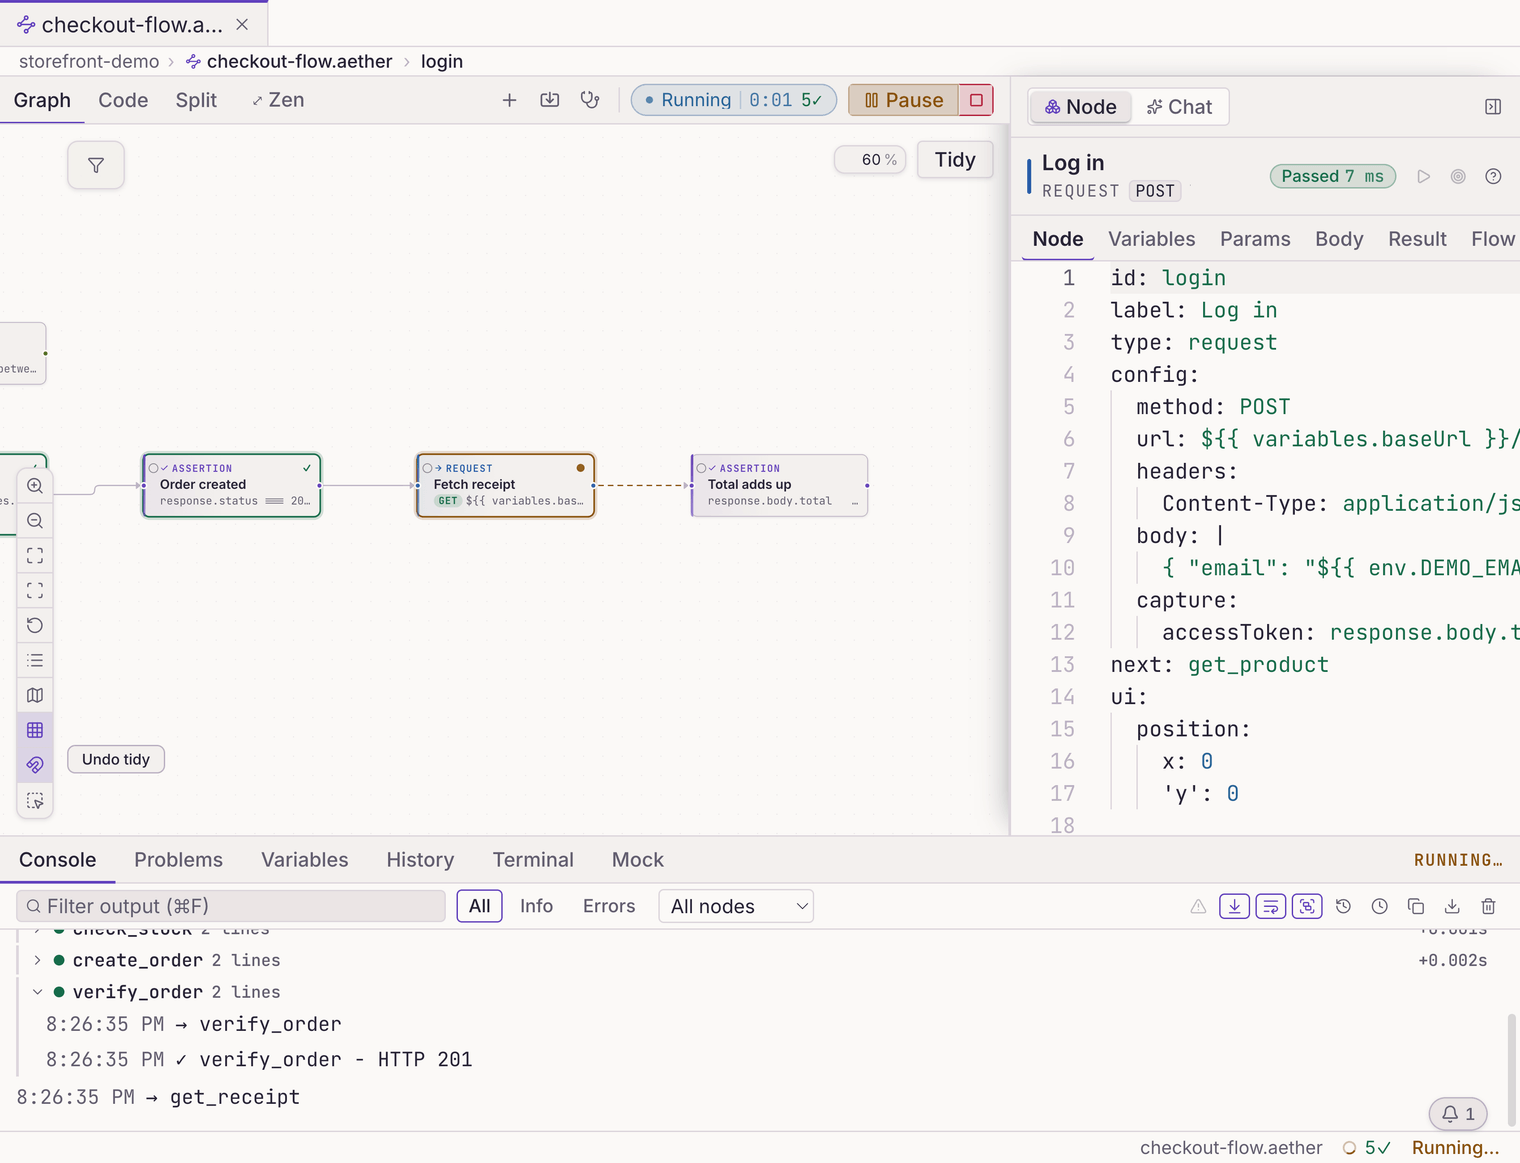The width and height of the screenshot is (1520, 1163).
Task: Click the plus icon to add a node
Action: coord(510,100)
